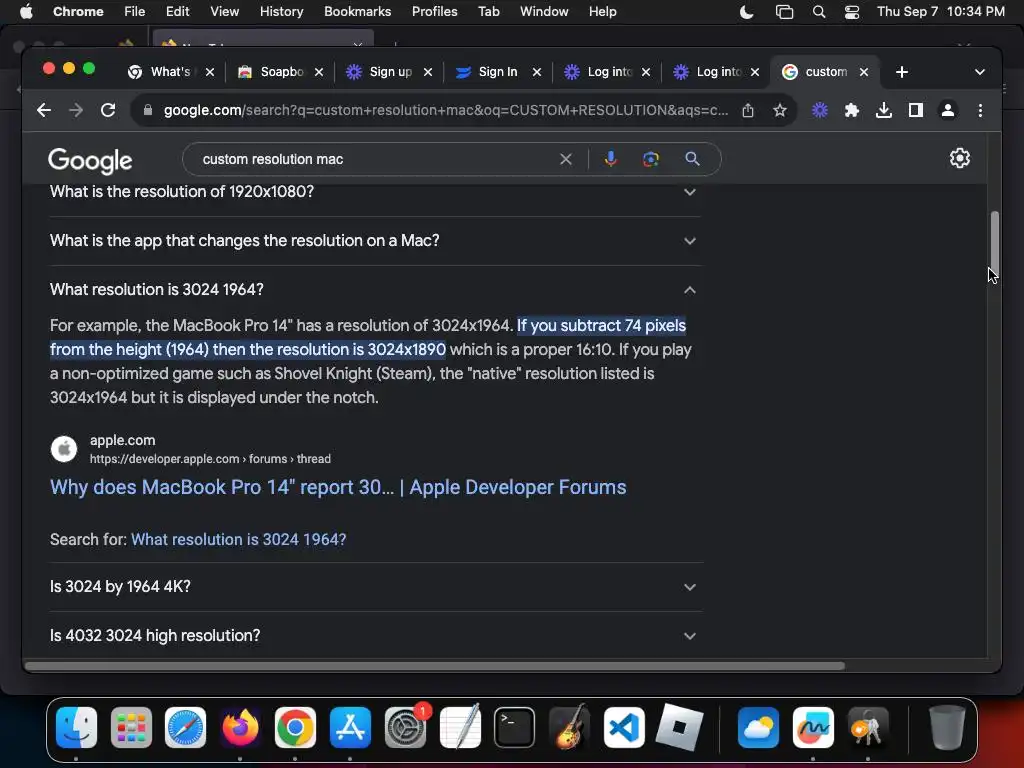
Task: Search by image with Google Lens
Action: pyautogui.click(x=650, y=159)
